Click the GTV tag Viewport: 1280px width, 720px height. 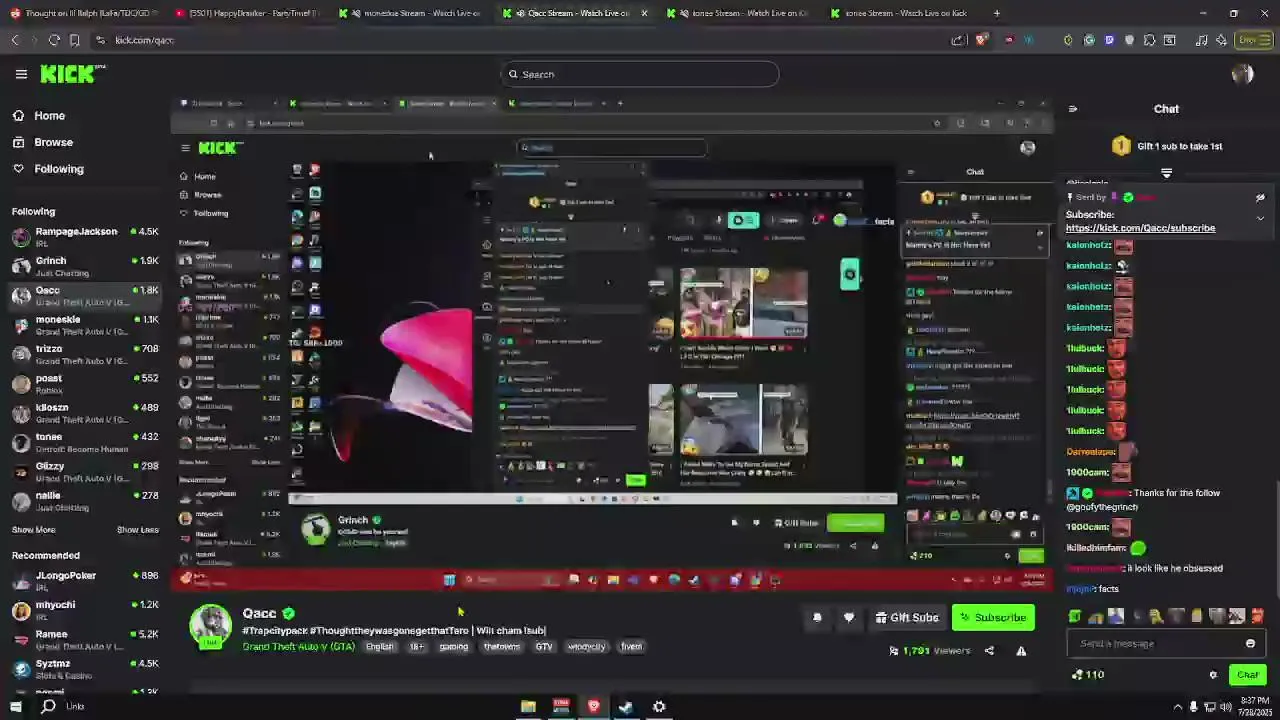544,647
